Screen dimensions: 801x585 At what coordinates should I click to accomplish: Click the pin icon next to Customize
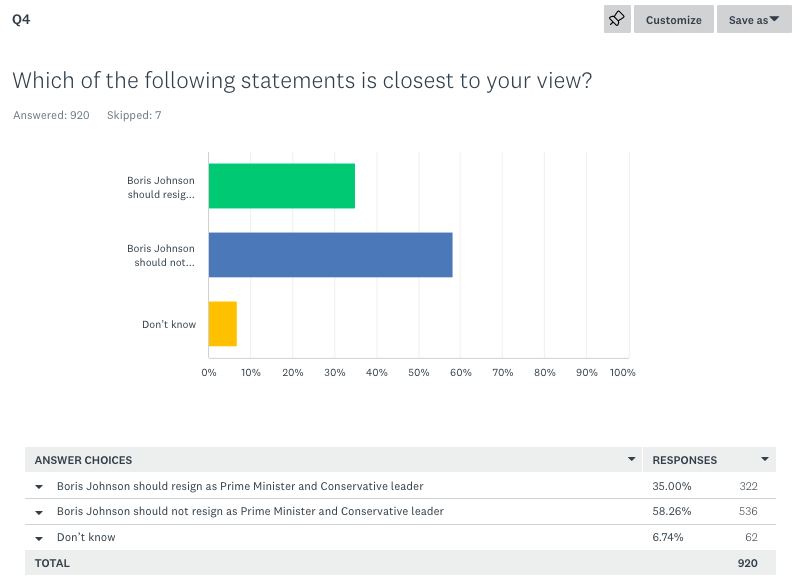(x=617, y=19)
